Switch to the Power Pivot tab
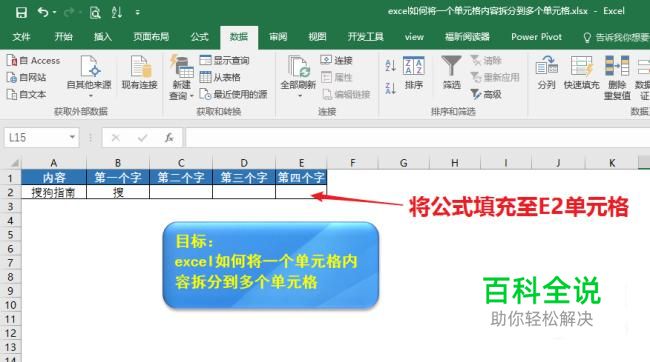The width and height of the screenshot is (650, 362). 536,37
